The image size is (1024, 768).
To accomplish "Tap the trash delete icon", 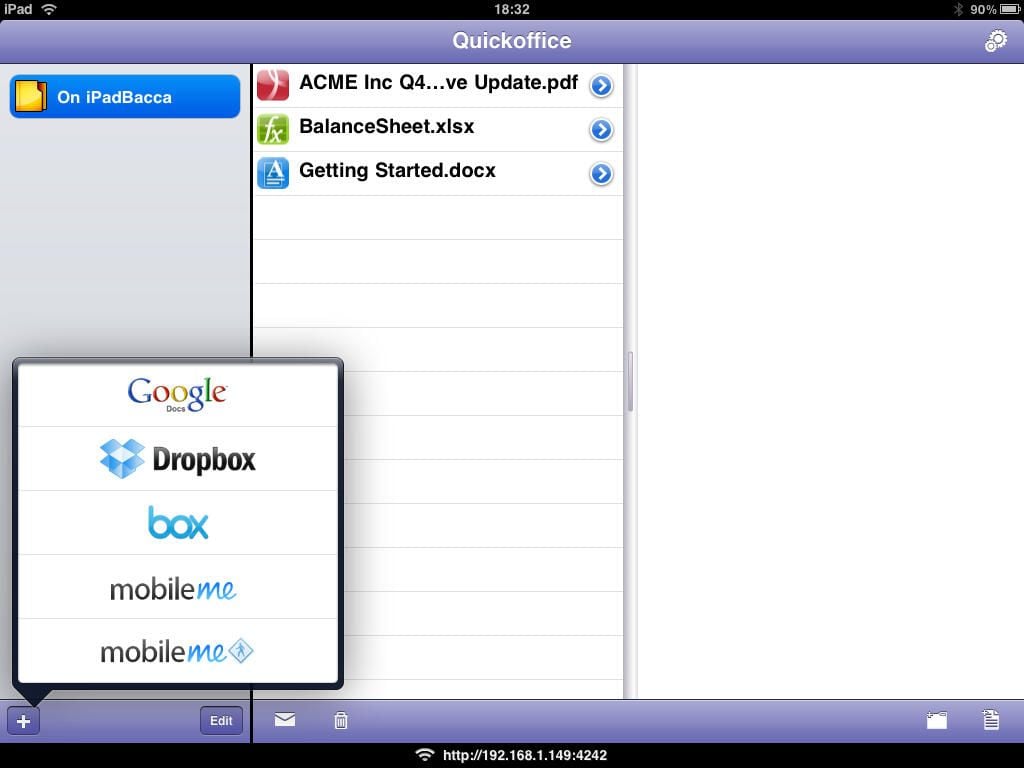I will pyautogui.click(x=341, y=720).
